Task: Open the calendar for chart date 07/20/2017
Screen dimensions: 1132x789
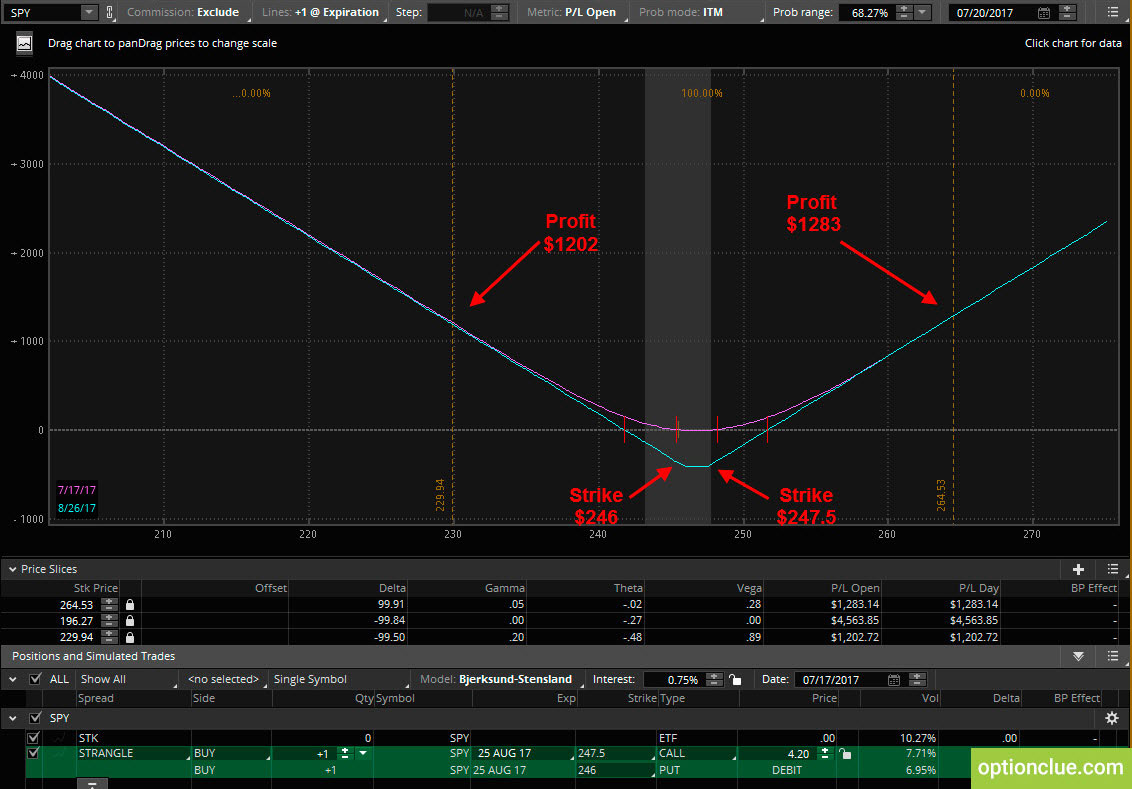Action: pos(1044,12)
